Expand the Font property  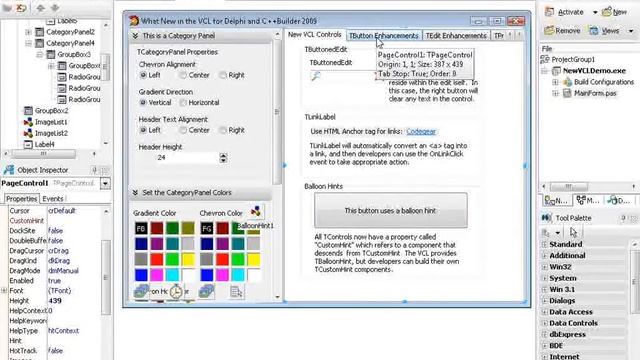coord(4,291)
